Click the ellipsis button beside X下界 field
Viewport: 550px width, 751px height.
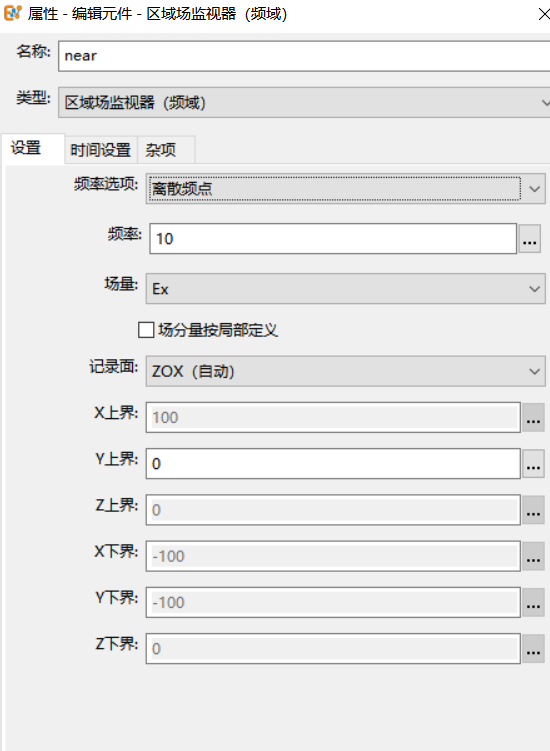533,556
